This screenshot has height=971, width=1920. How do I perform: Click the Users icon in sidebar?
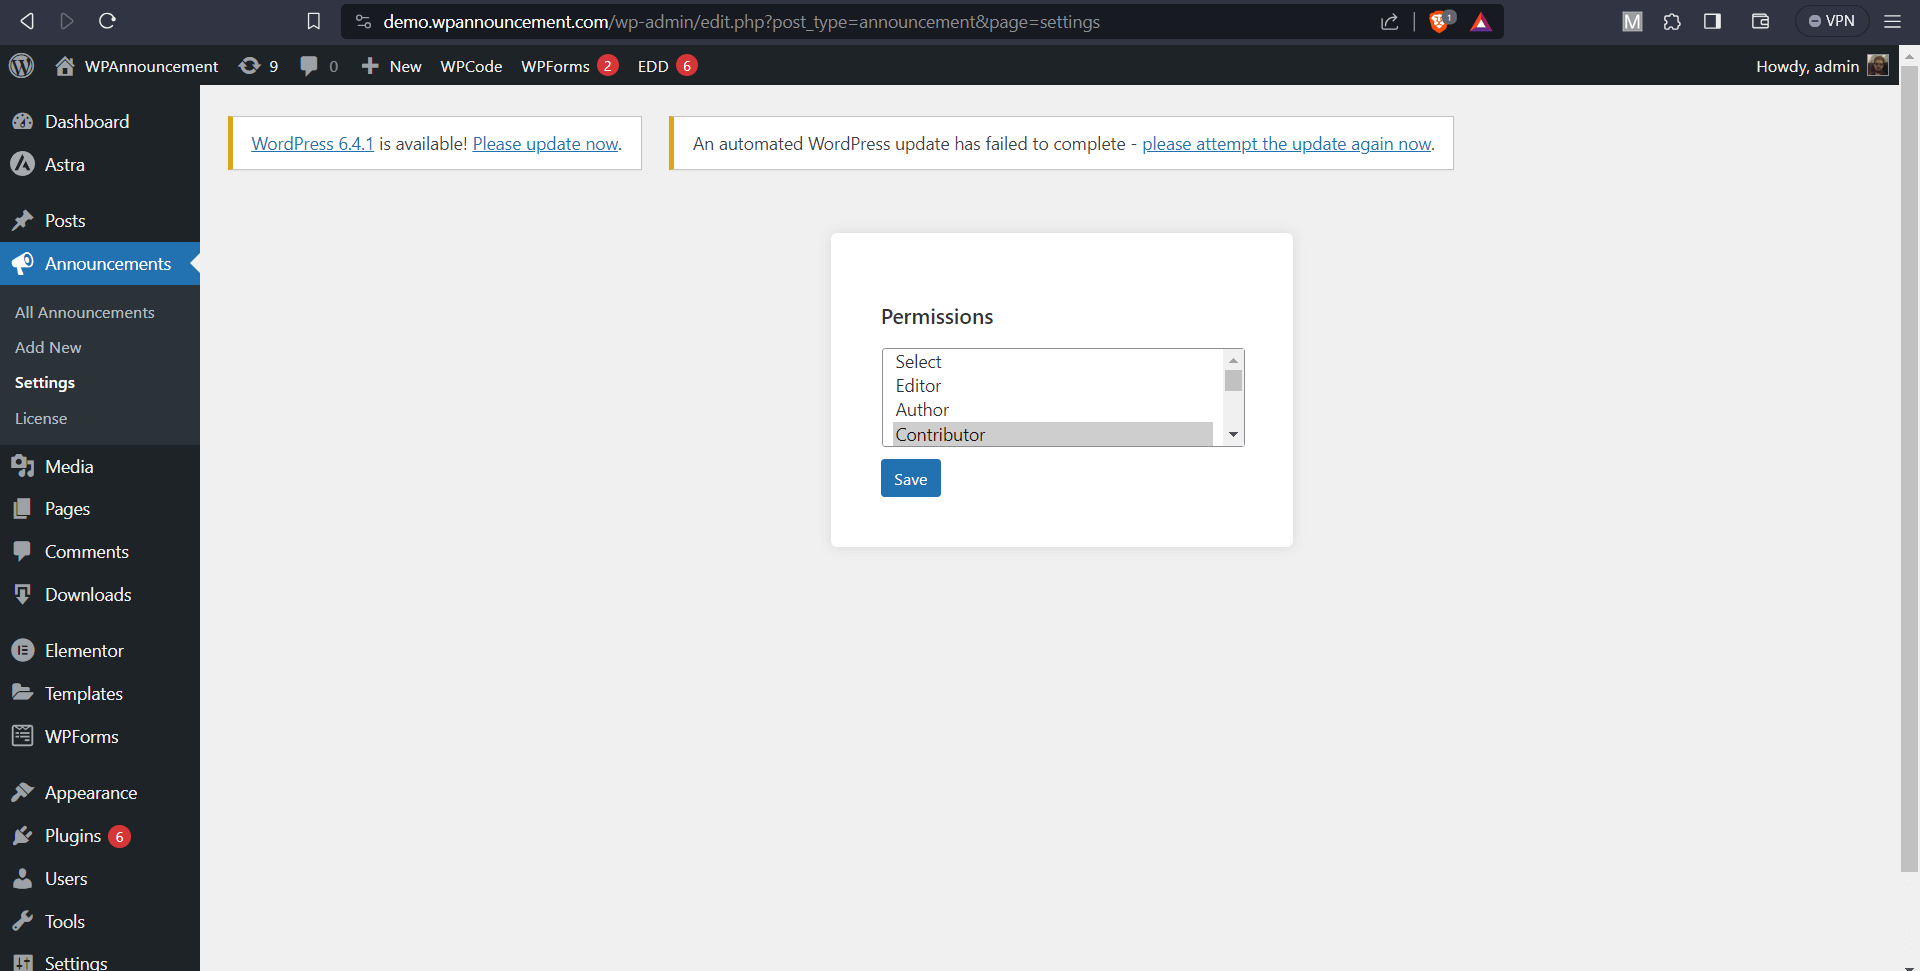(22, 879)
